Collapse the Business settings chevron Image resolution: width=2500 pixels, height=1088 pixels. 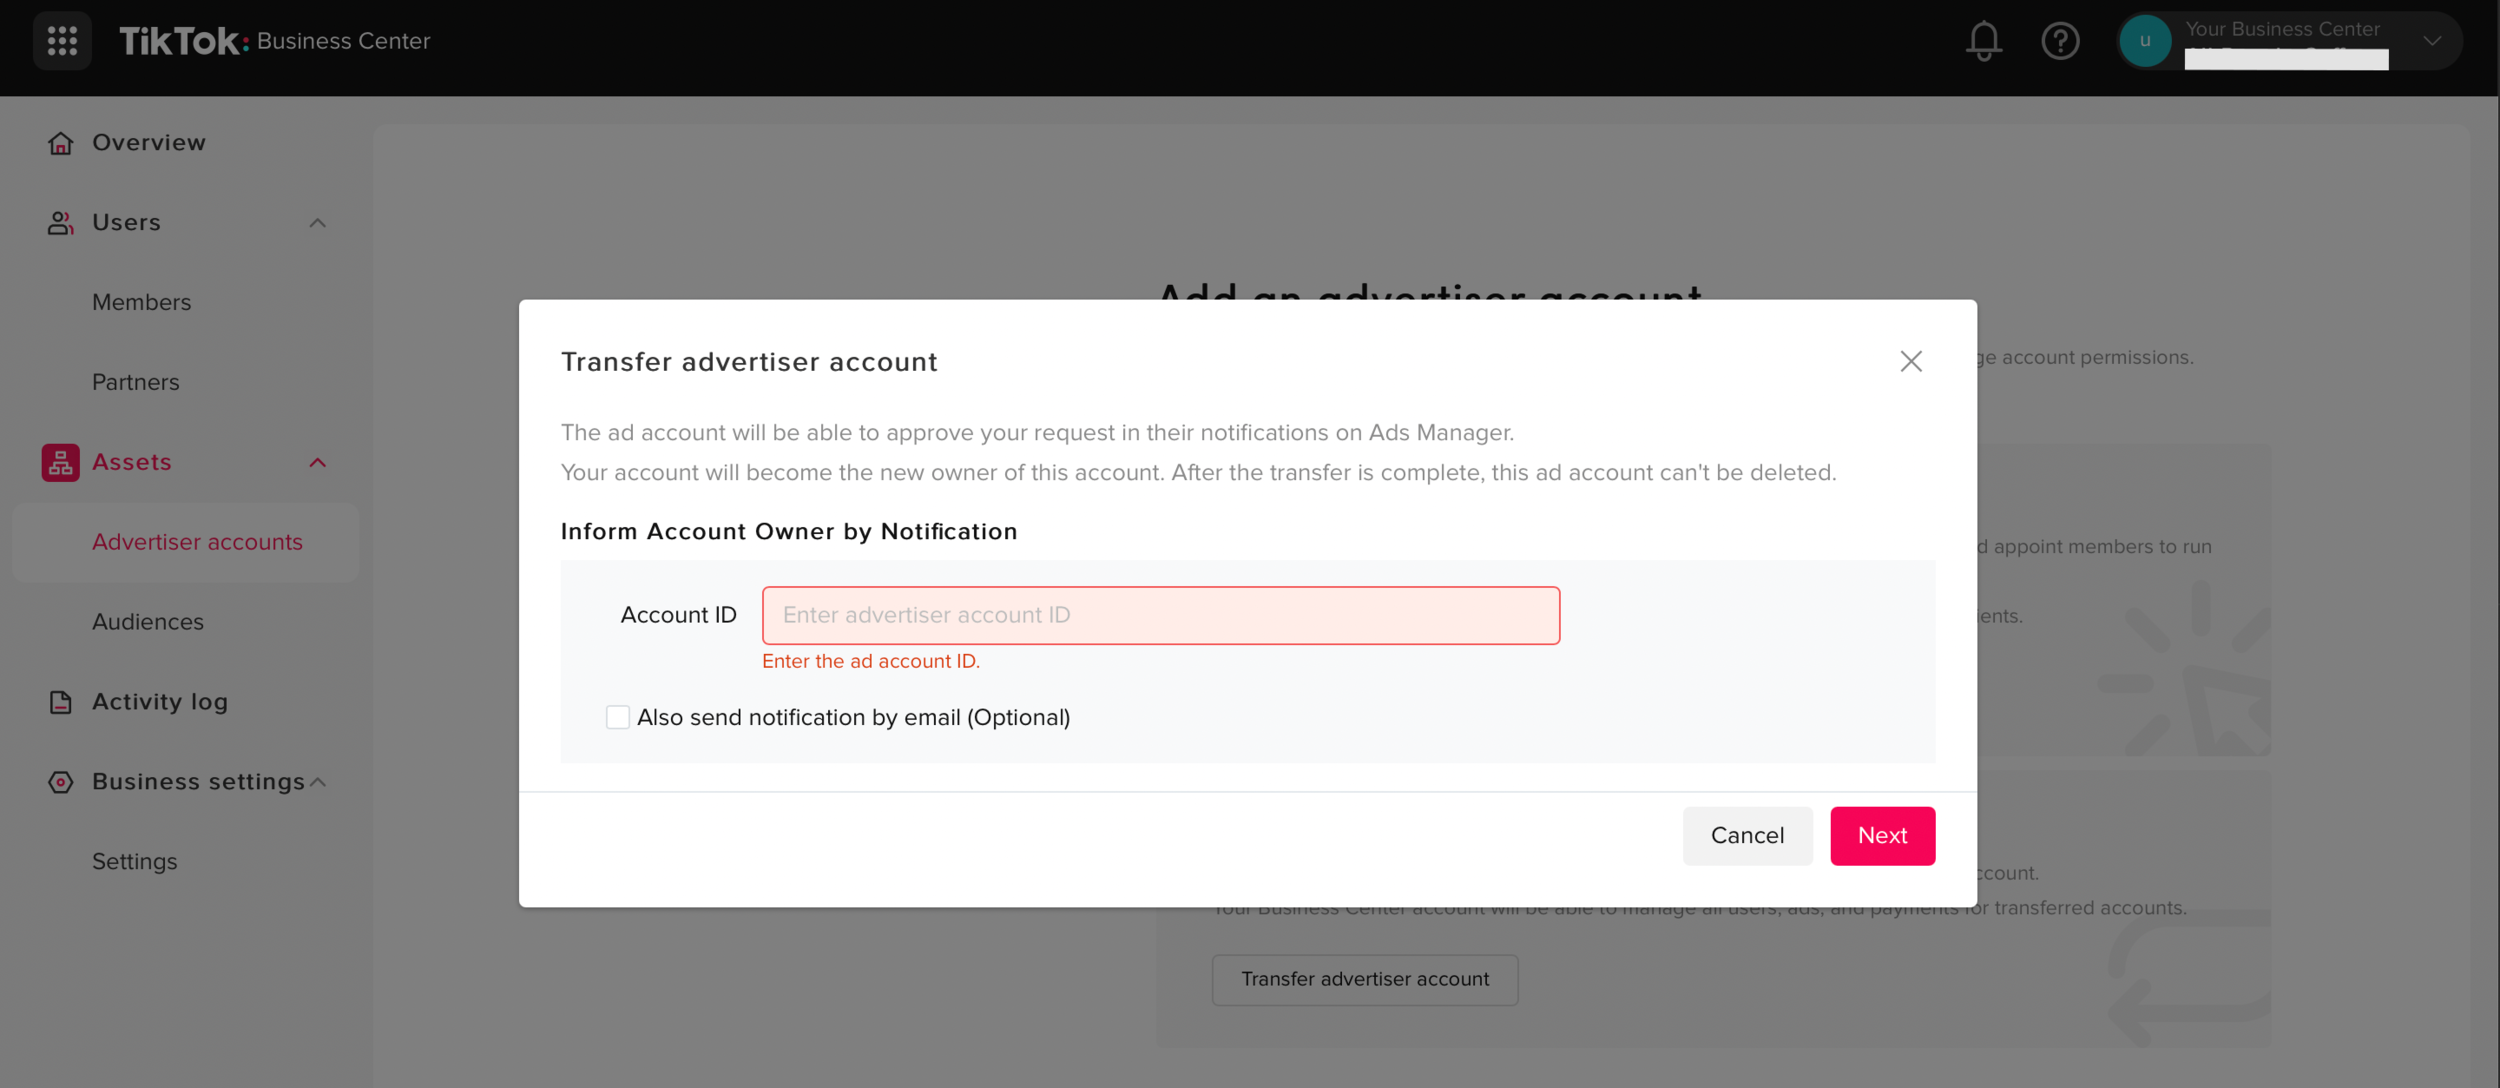(x=318, y=782)
